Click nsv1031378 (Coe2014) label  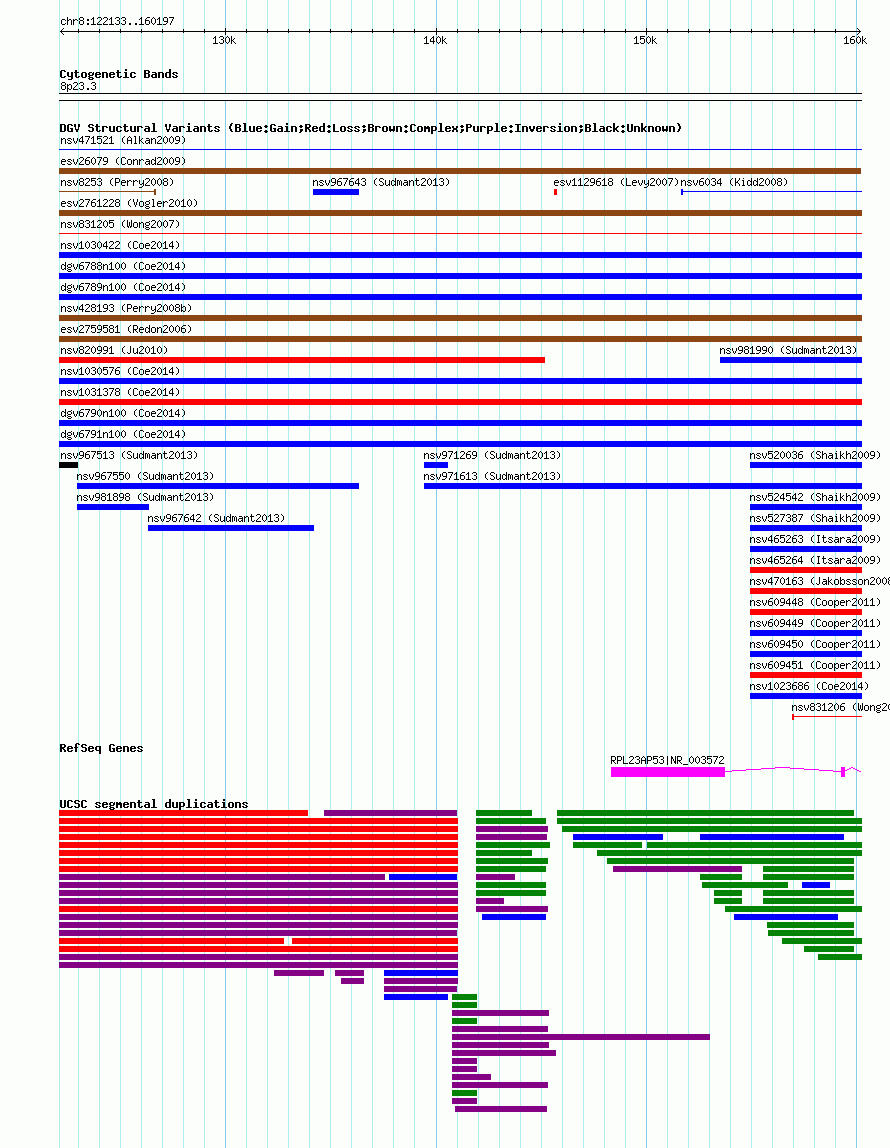pos(120,392)
